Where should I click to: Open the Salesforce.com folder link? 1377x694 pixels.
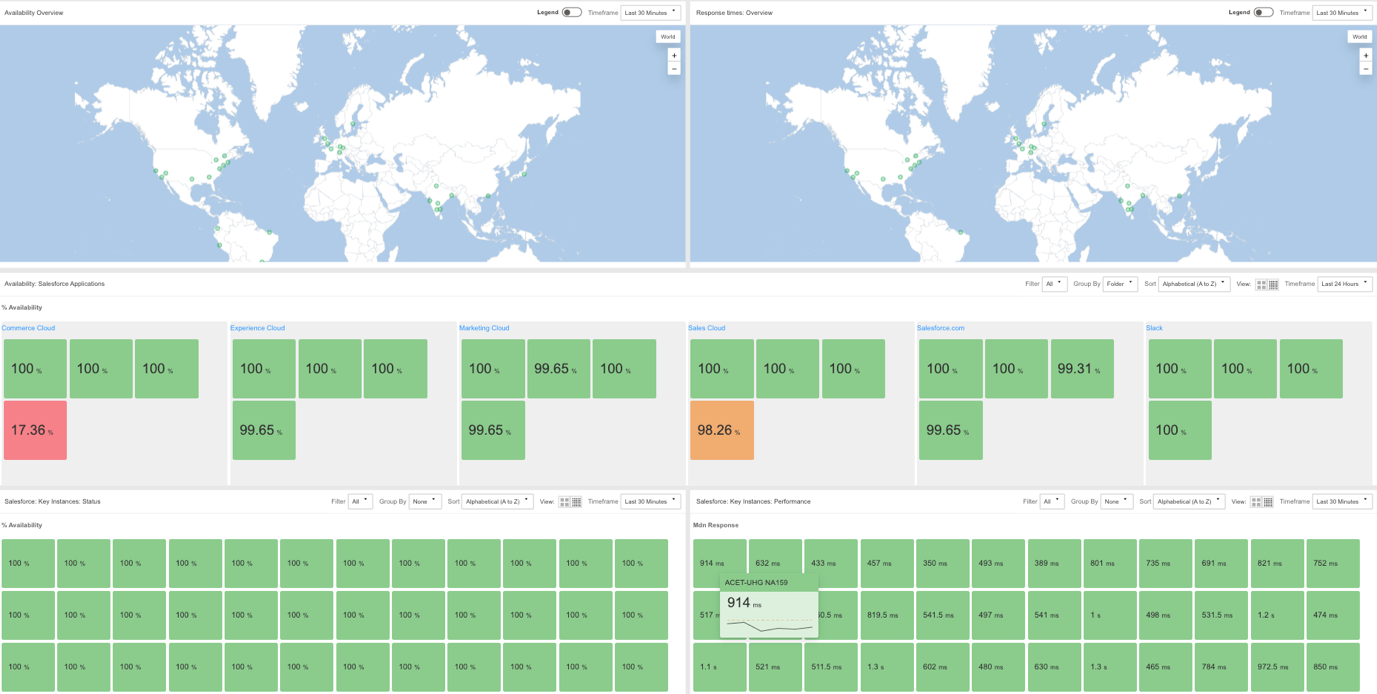tap(941, 328)
